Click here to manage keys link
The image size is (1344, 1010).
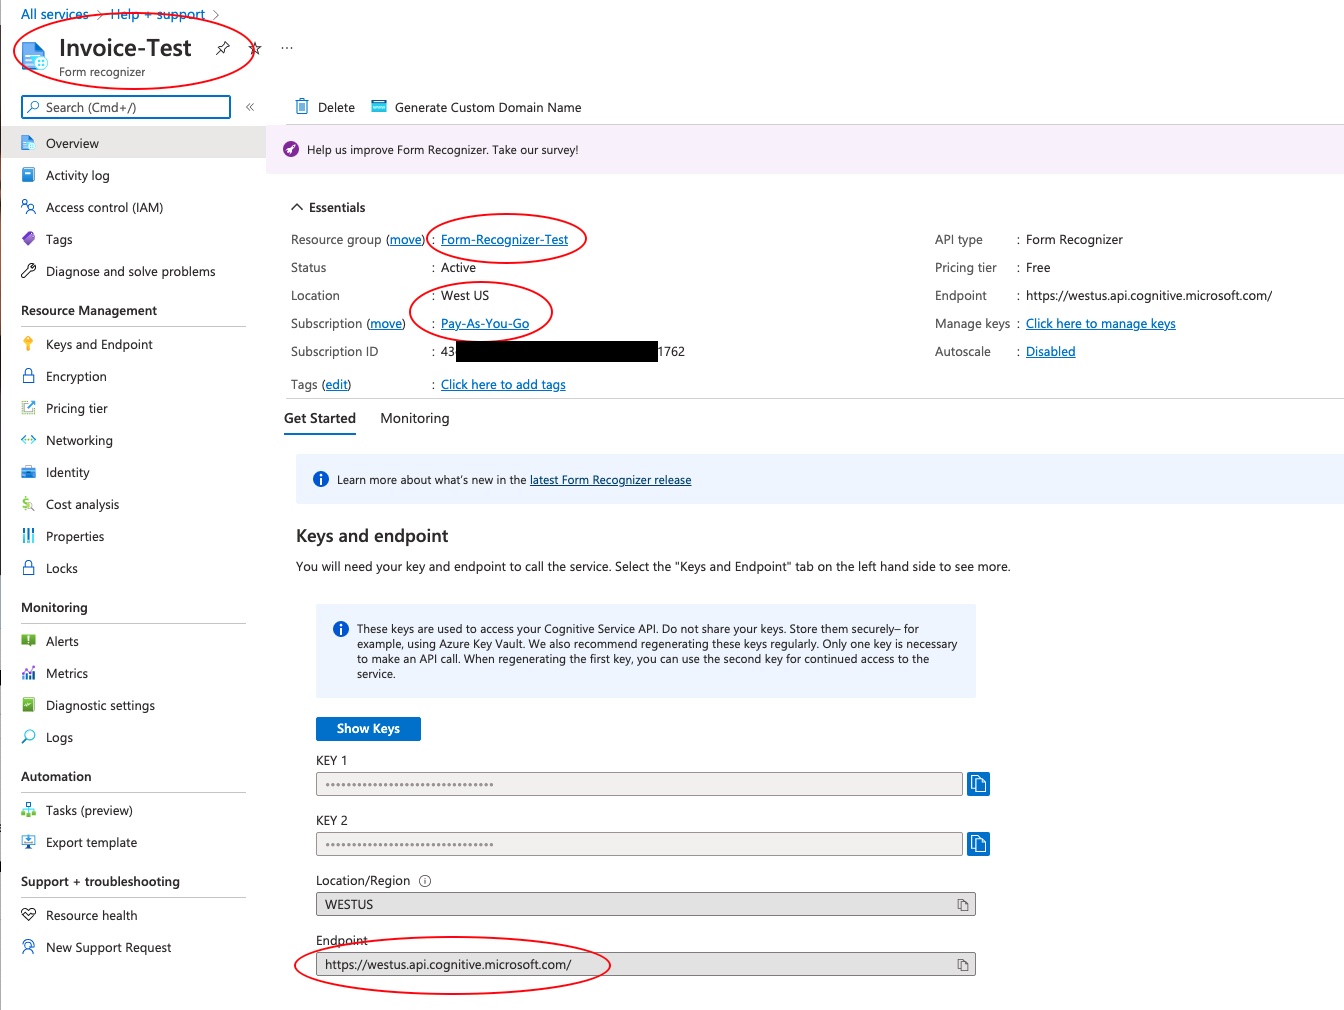pos(1101,324)
